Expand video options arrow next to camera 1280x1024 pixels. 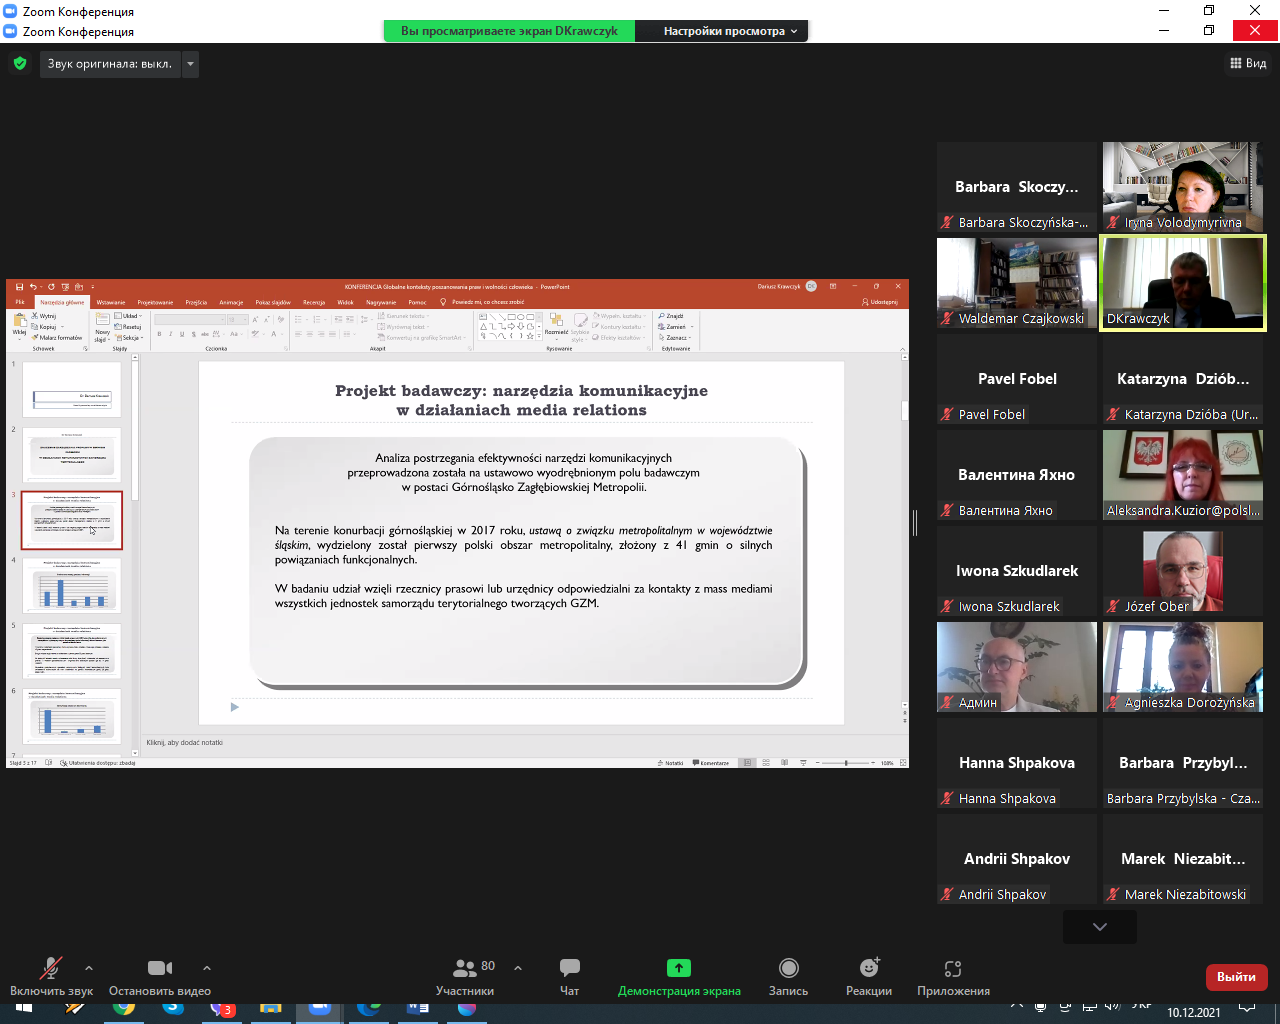pos(207,968)
